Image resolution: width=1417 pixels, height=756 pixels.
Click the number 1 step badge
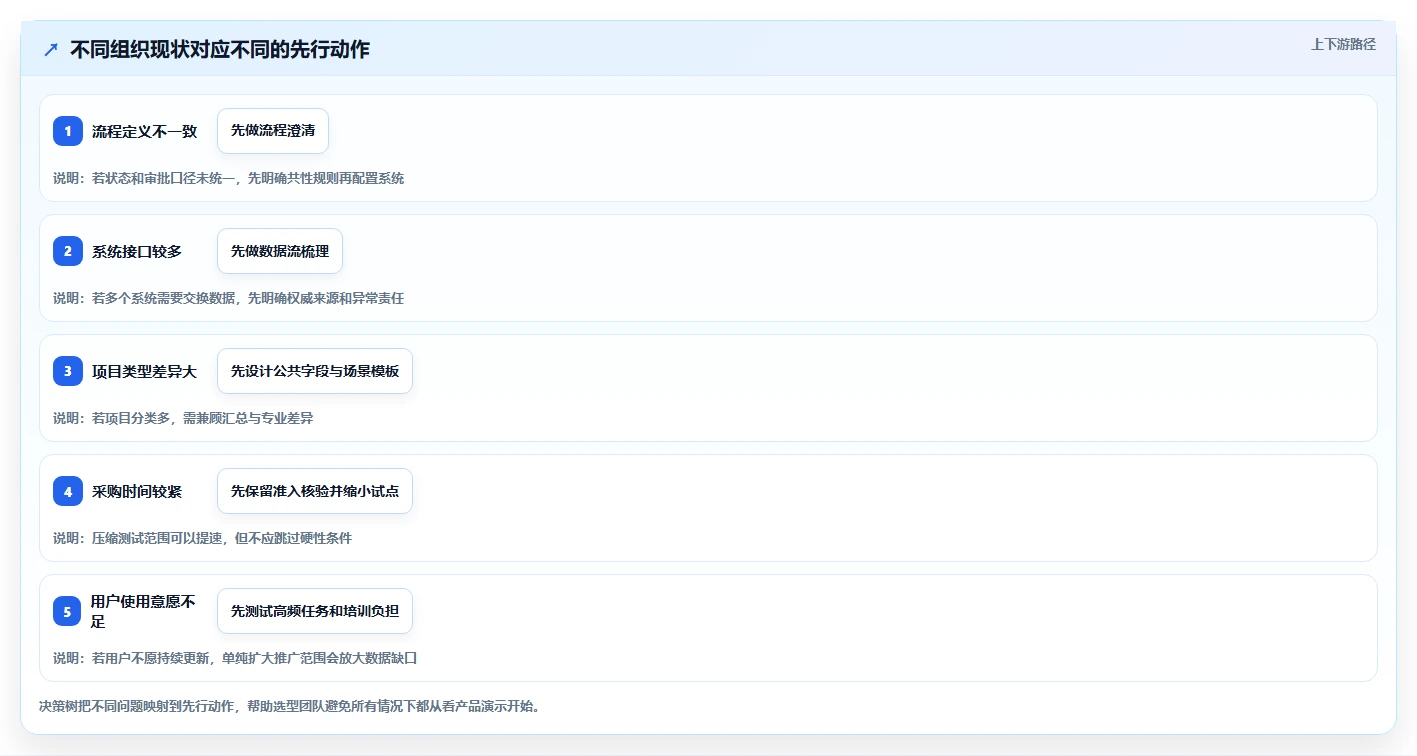pyautogui.click(x=68, y=131)
